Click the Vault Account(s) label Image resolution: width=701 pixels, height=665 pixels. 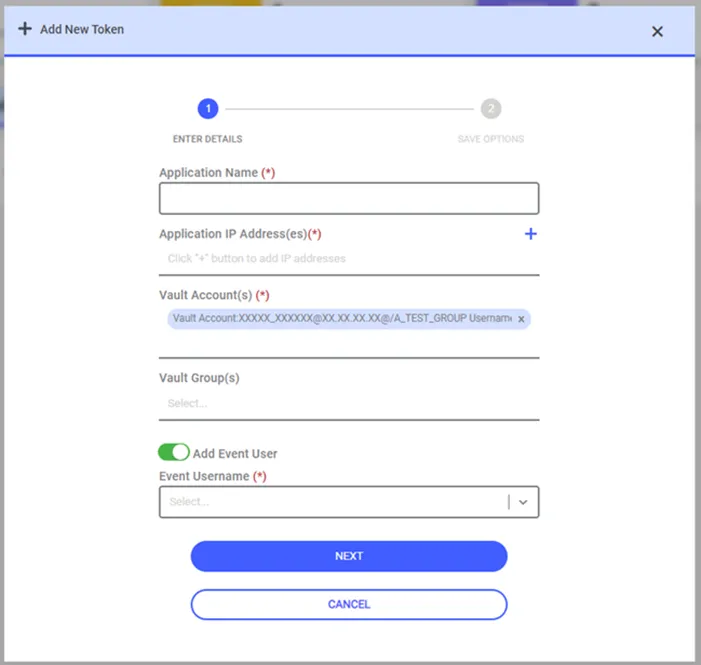click(214, 295)
